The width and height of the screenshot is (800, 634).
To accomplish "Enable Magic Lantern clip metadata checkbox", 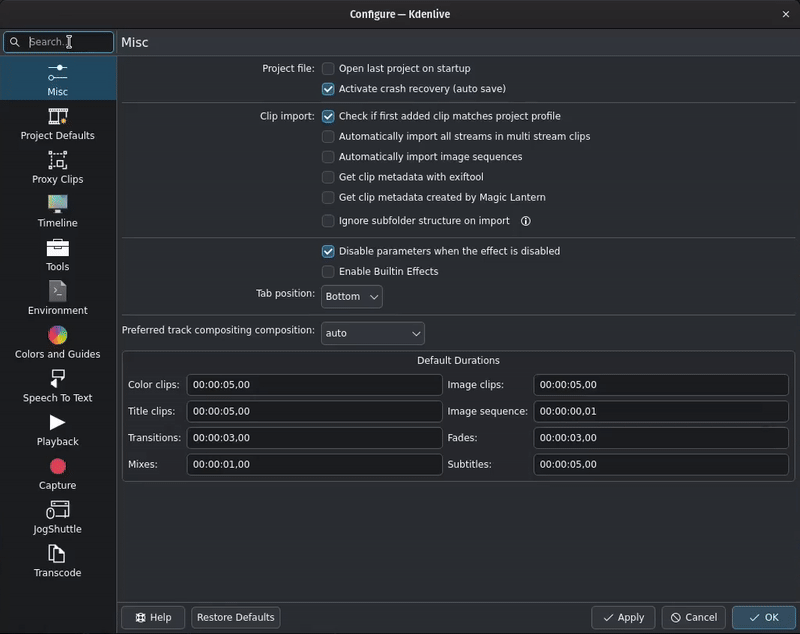I will 328,197.
